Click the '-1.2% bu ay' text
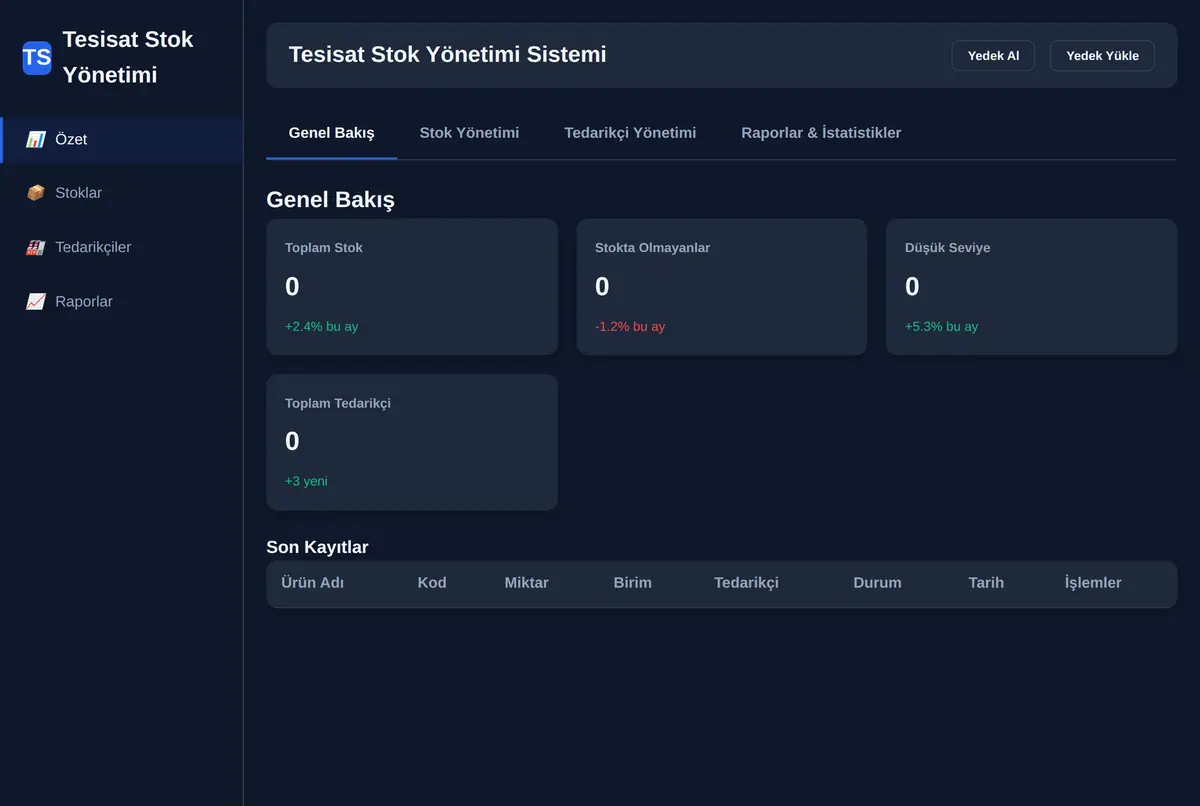Viewport: 1200px width, 806px height. (x=630, y=327)
